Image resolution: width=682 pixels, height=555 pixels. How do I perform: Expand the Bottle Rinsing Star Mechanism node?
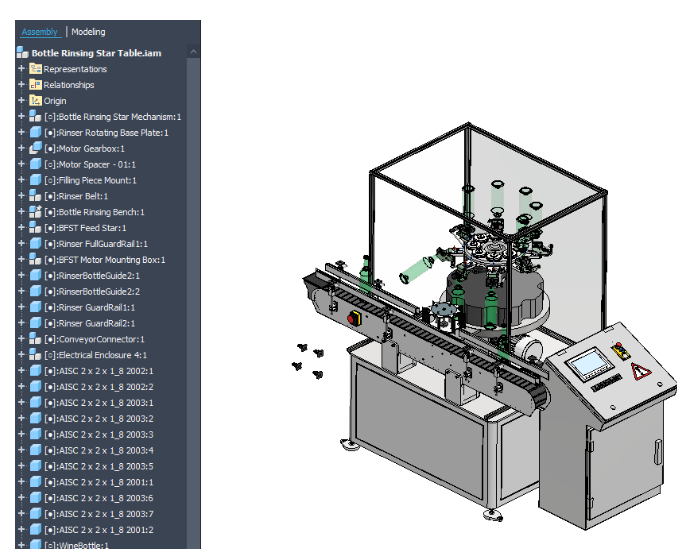(21, 117)
